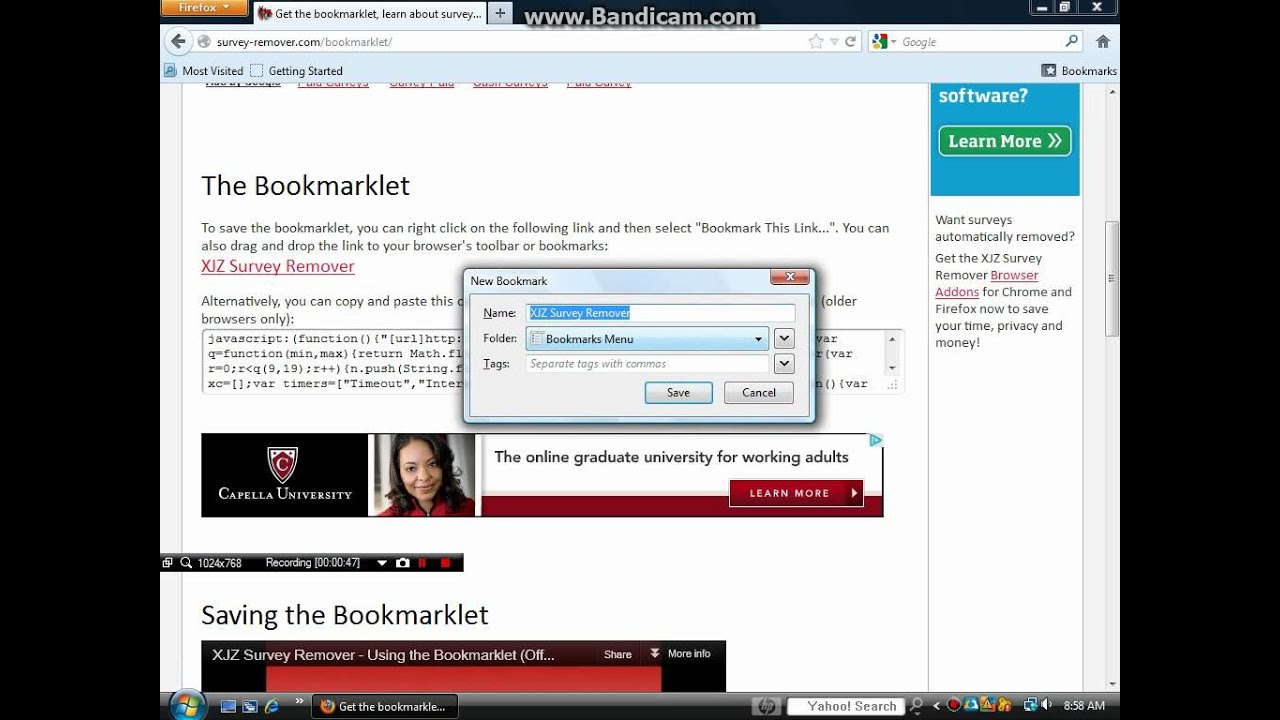1280x720 pixels.
Task: Click the Bandicam magnifier target icon
Action: pos(186,563)
